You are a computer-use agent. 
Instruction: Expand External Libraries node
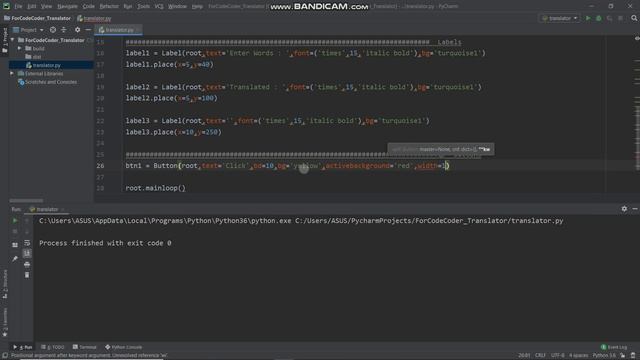point(12,73)
